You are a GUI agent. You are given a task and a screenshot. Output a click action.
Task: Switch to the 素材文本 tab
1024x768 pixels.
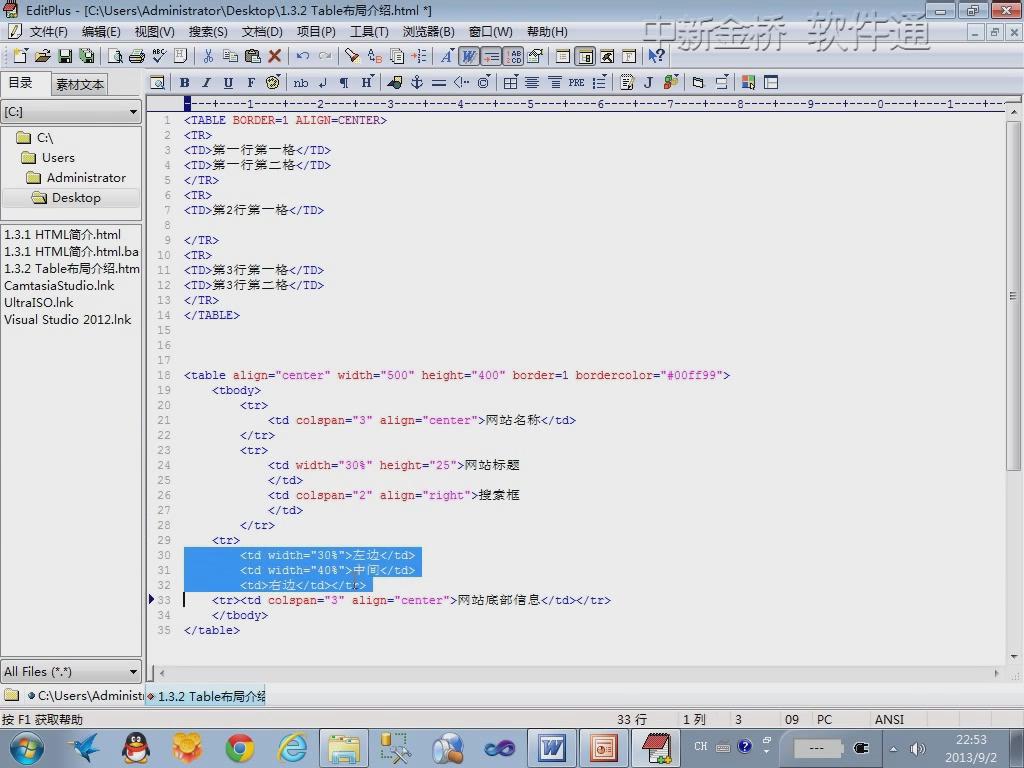tap(79, 84)
